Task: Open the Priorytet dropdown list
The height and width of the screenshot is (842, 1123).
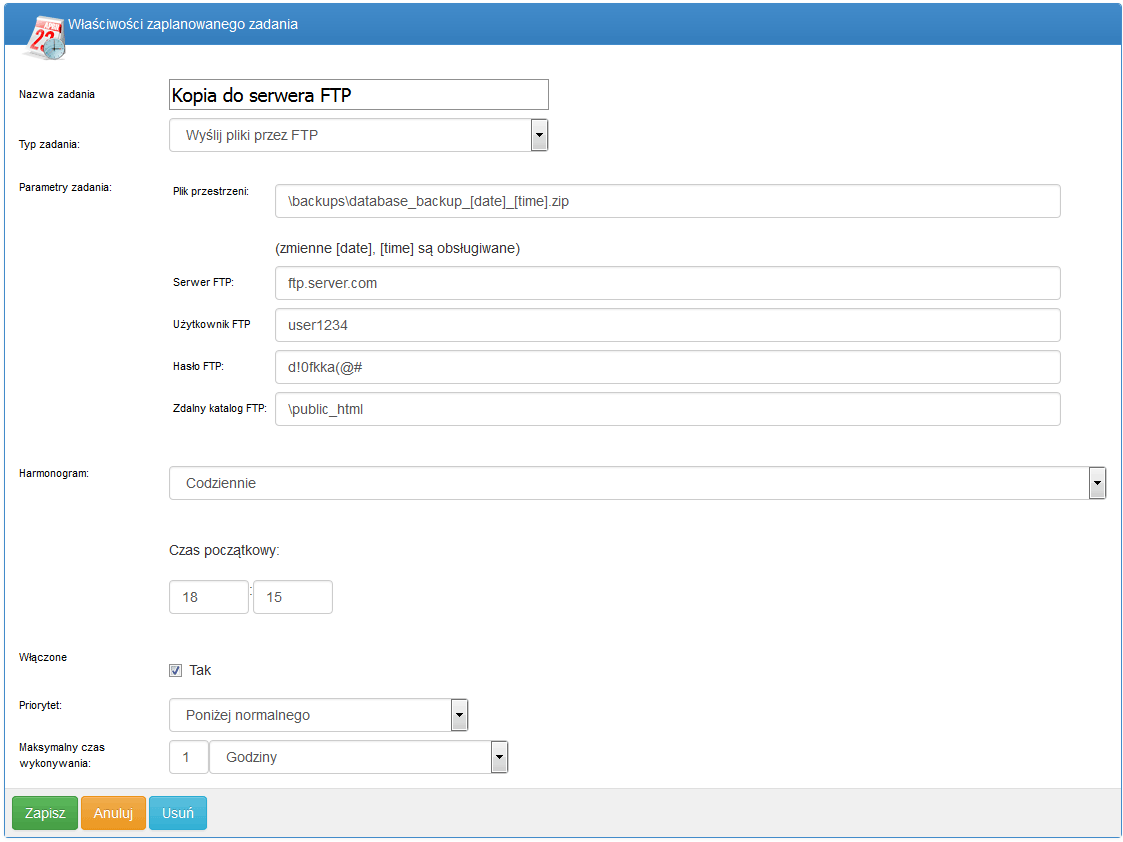Action: [x=319, y=715]
